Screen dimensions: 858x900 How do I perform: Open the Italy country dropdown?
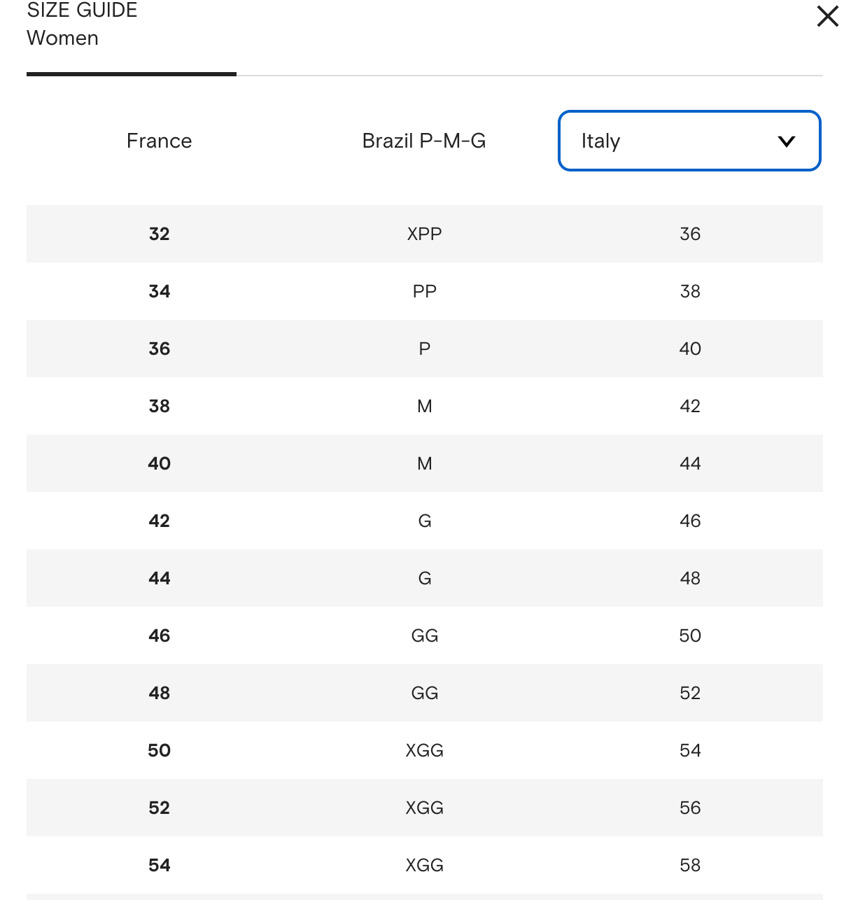click(x=689, y=141)
